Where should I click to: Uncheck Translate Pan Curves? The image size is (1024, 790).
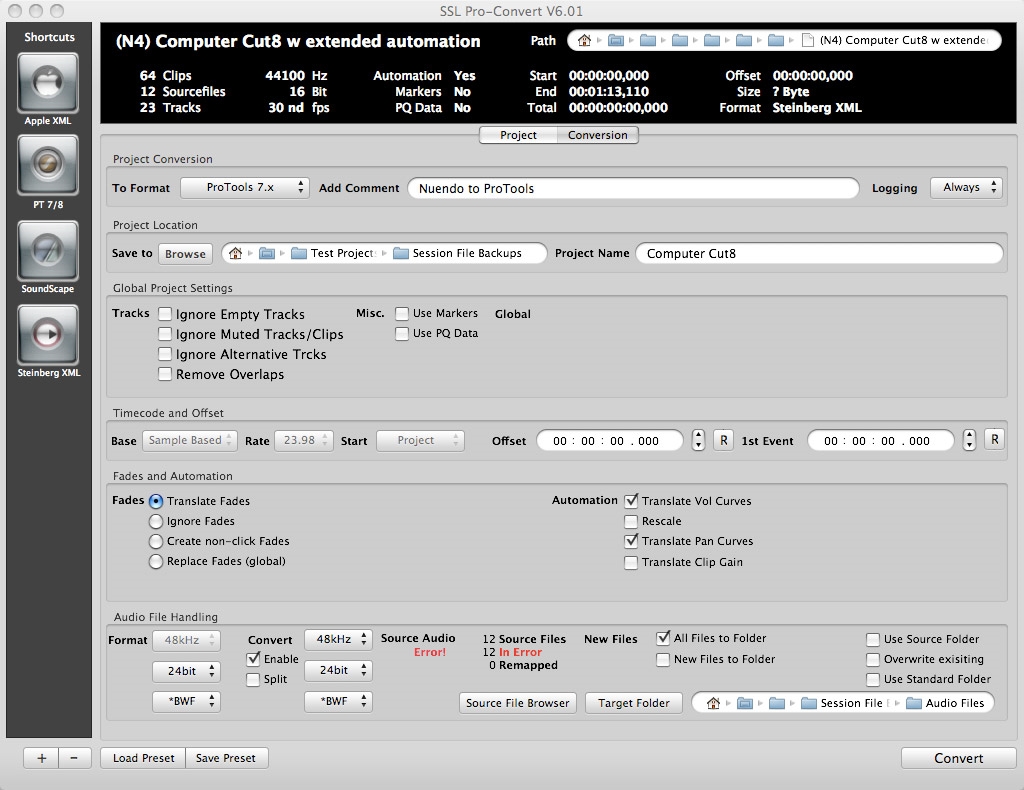click(x=631, y=541)
